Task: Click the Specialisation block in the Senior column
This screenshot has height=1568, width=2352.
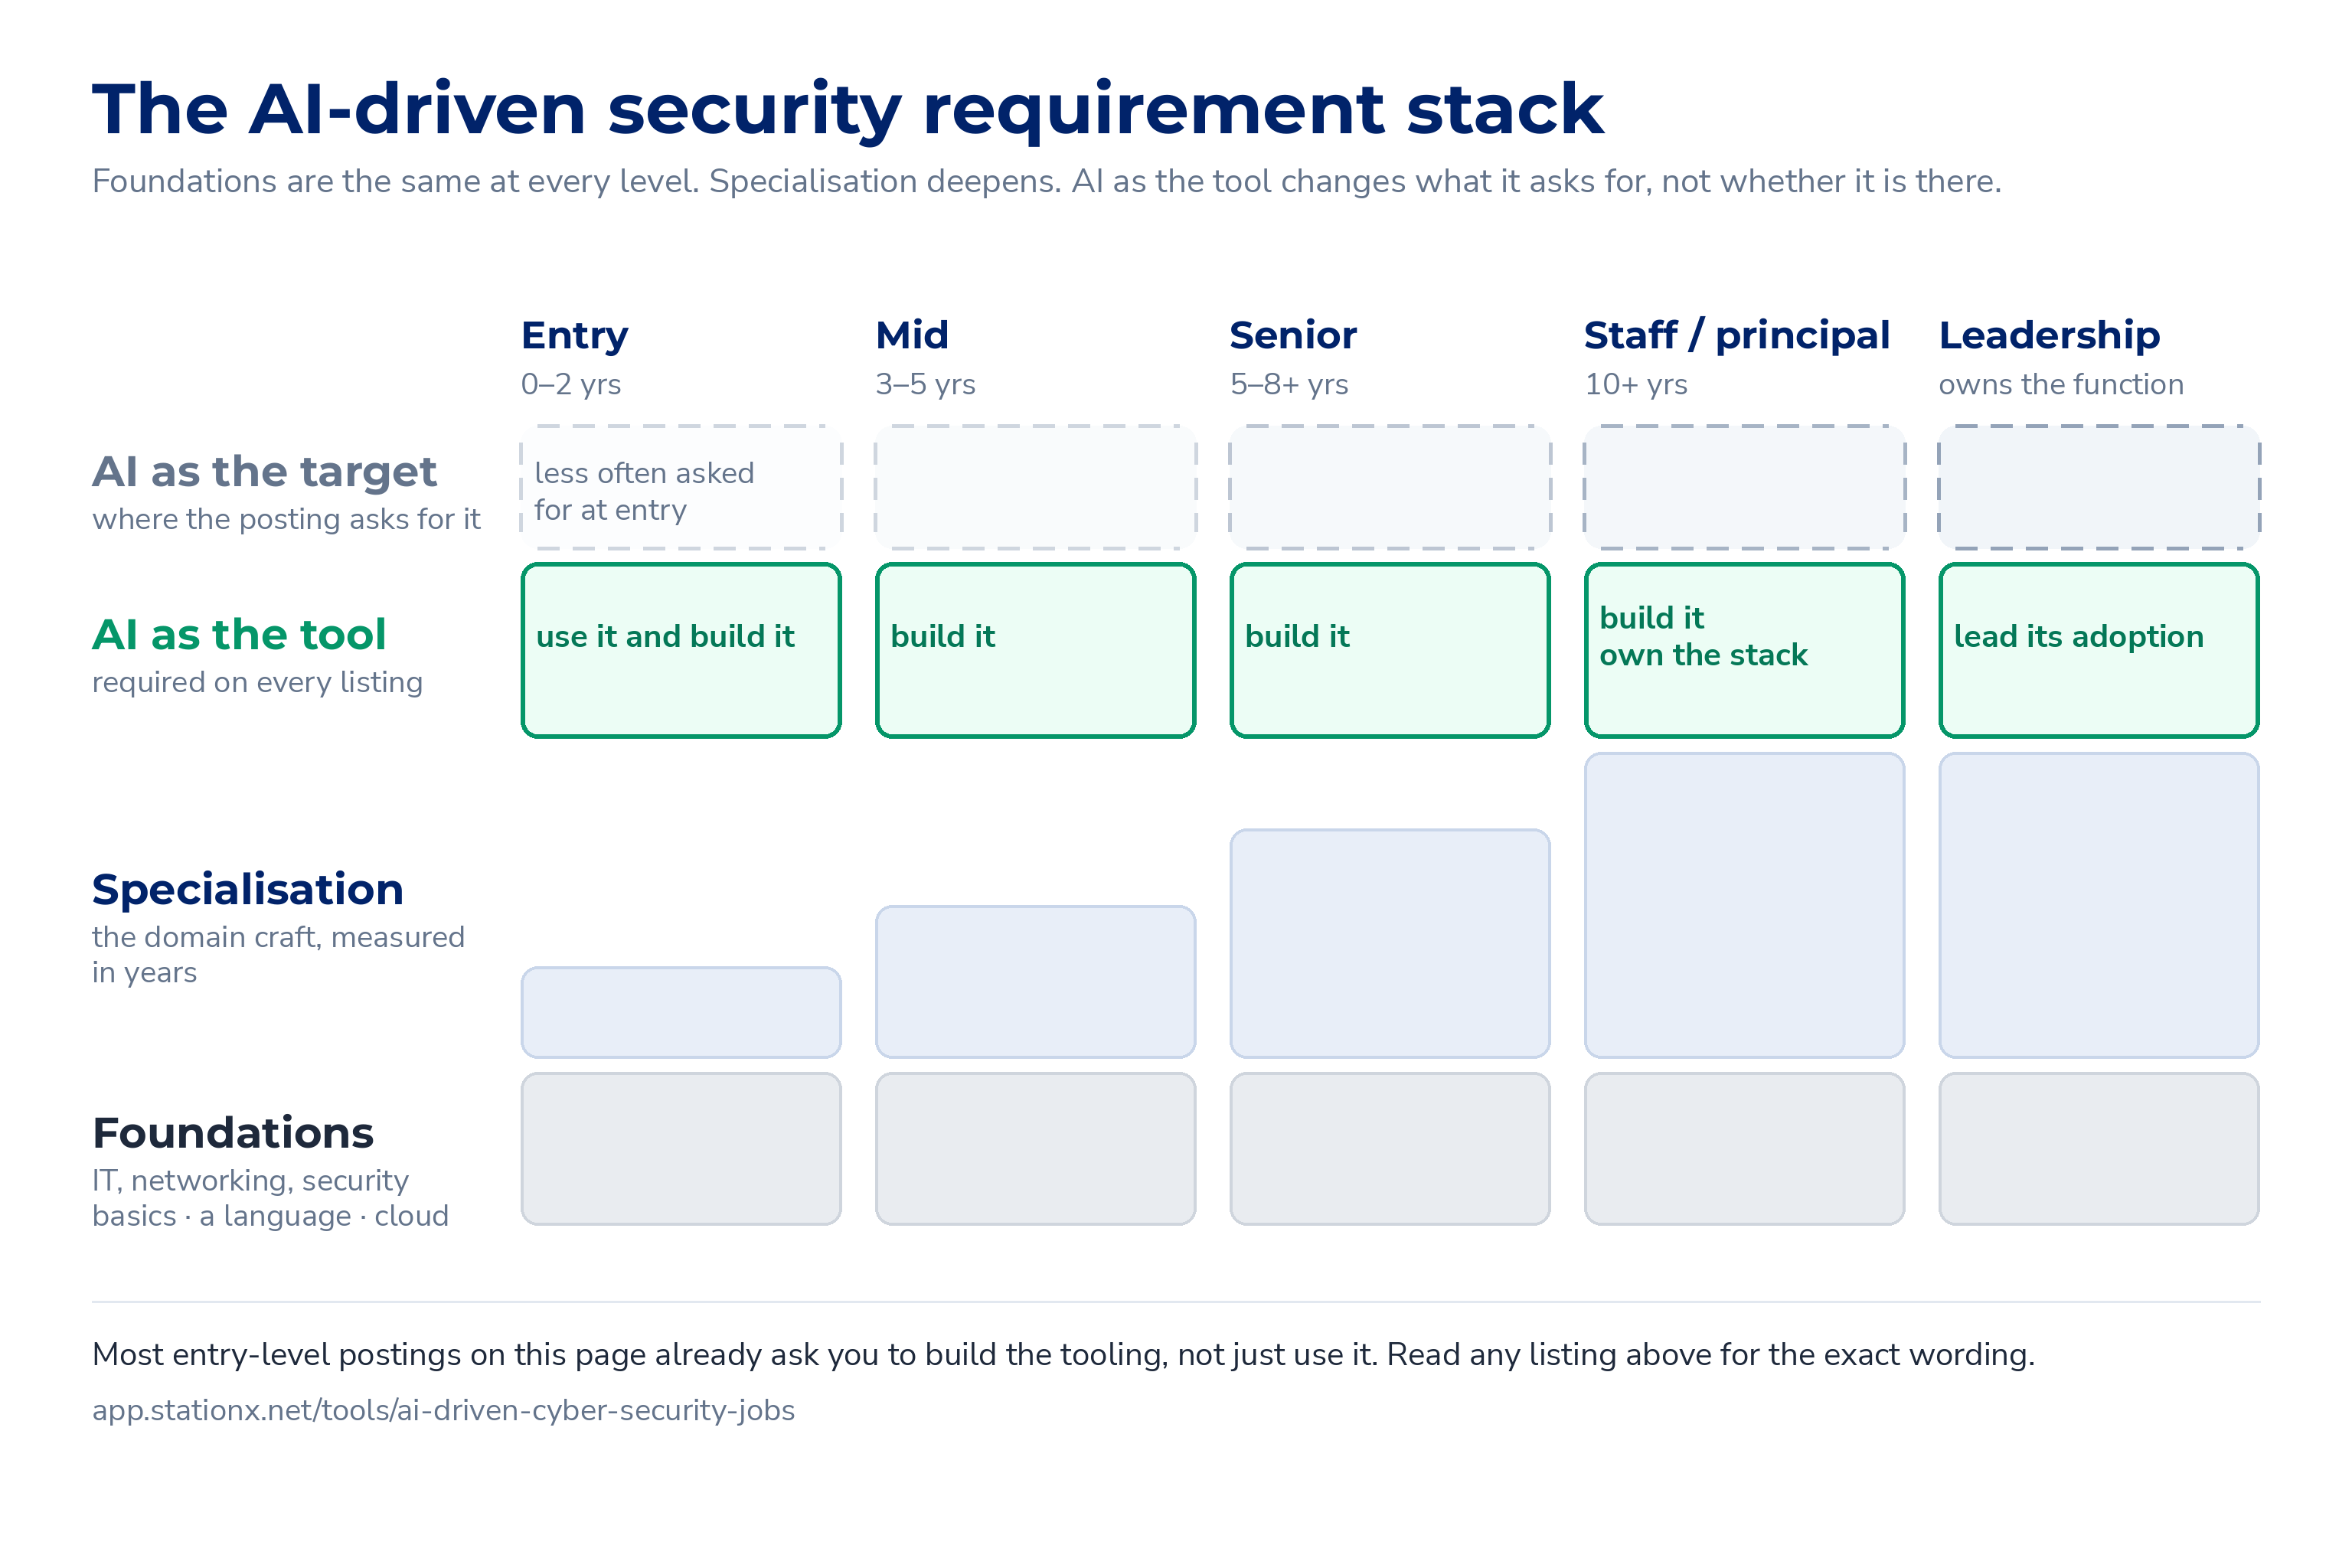Action: pos(1390,943)
